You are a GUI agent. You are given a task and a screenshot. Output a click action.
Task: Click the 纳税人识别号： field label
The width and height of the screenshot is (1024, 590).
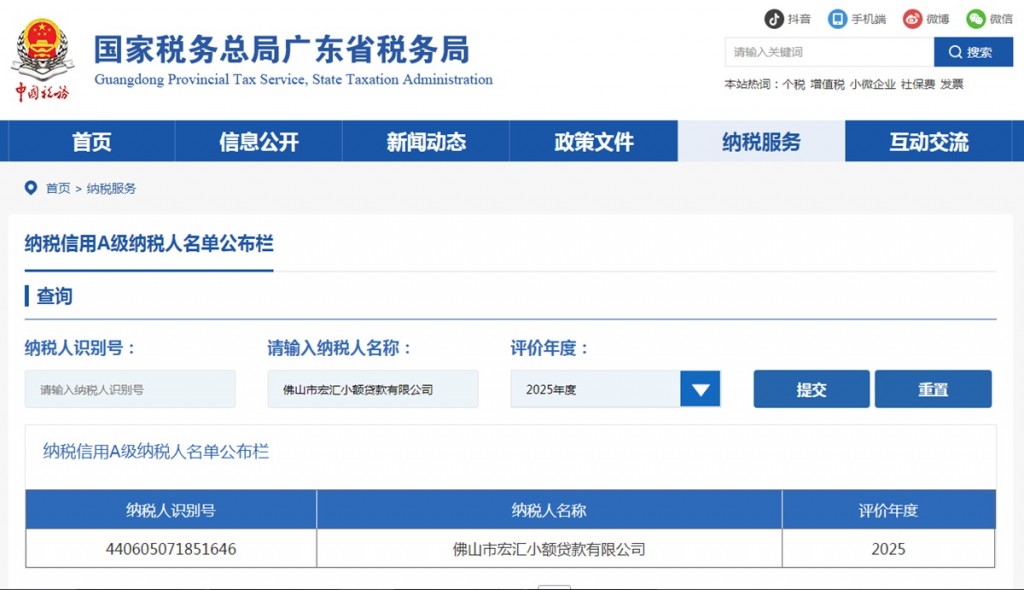pos(79,348)
